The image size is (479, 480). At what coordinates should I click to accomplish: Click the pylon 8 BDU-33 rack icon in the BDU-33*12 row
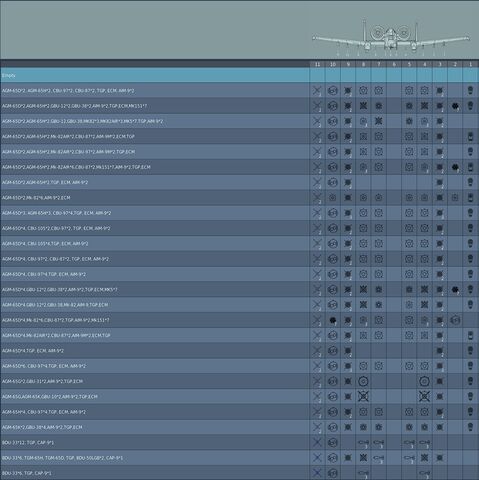tap(363, 443)
